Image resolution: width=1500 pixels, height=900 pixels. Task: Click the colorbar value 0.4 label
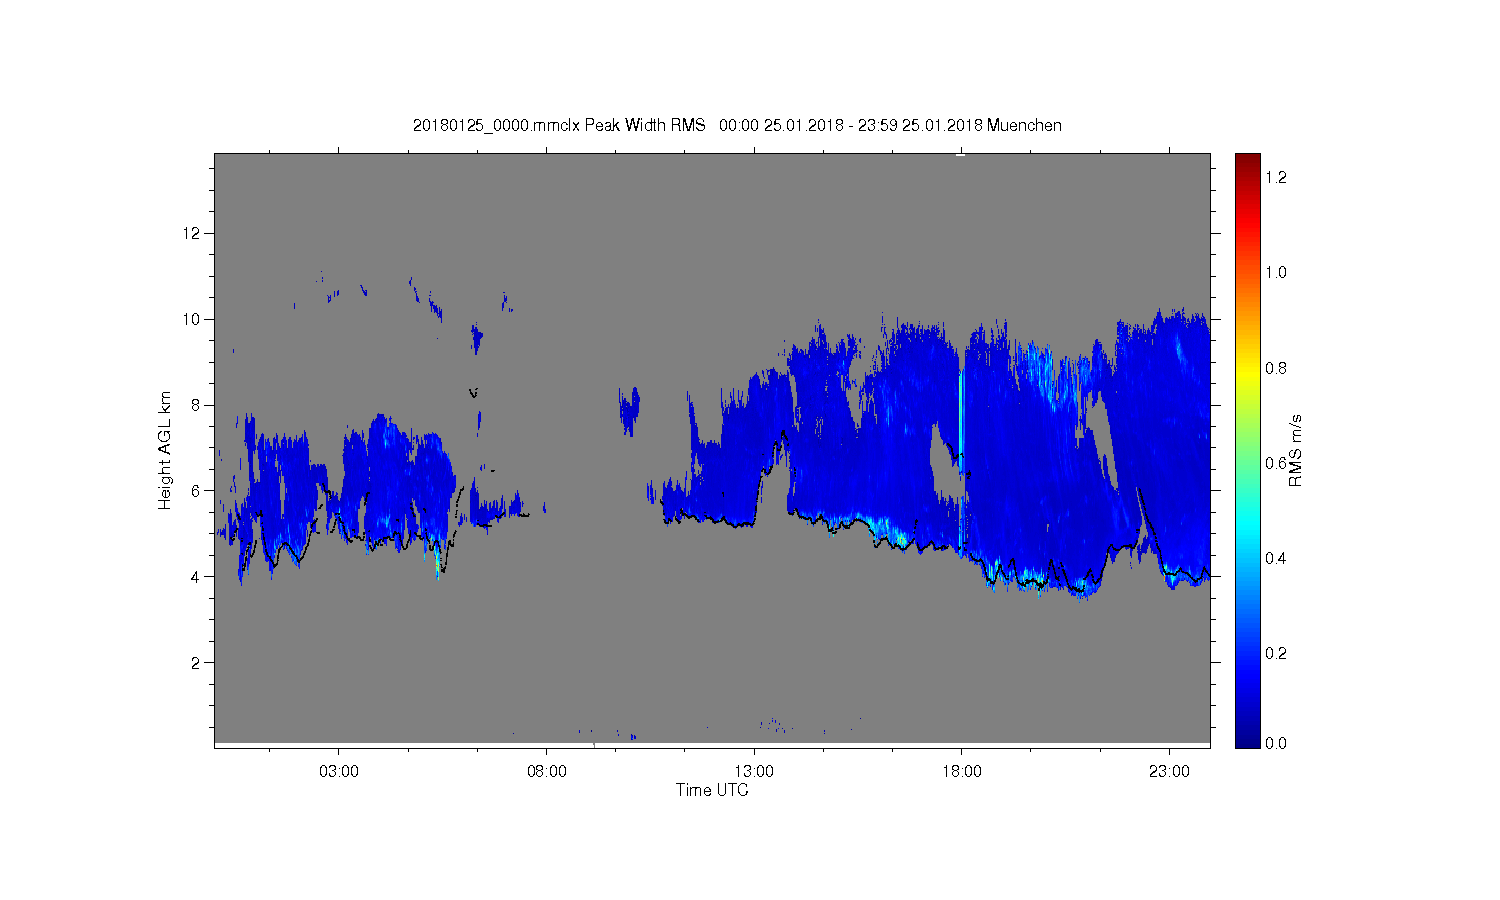point(1275,558)
